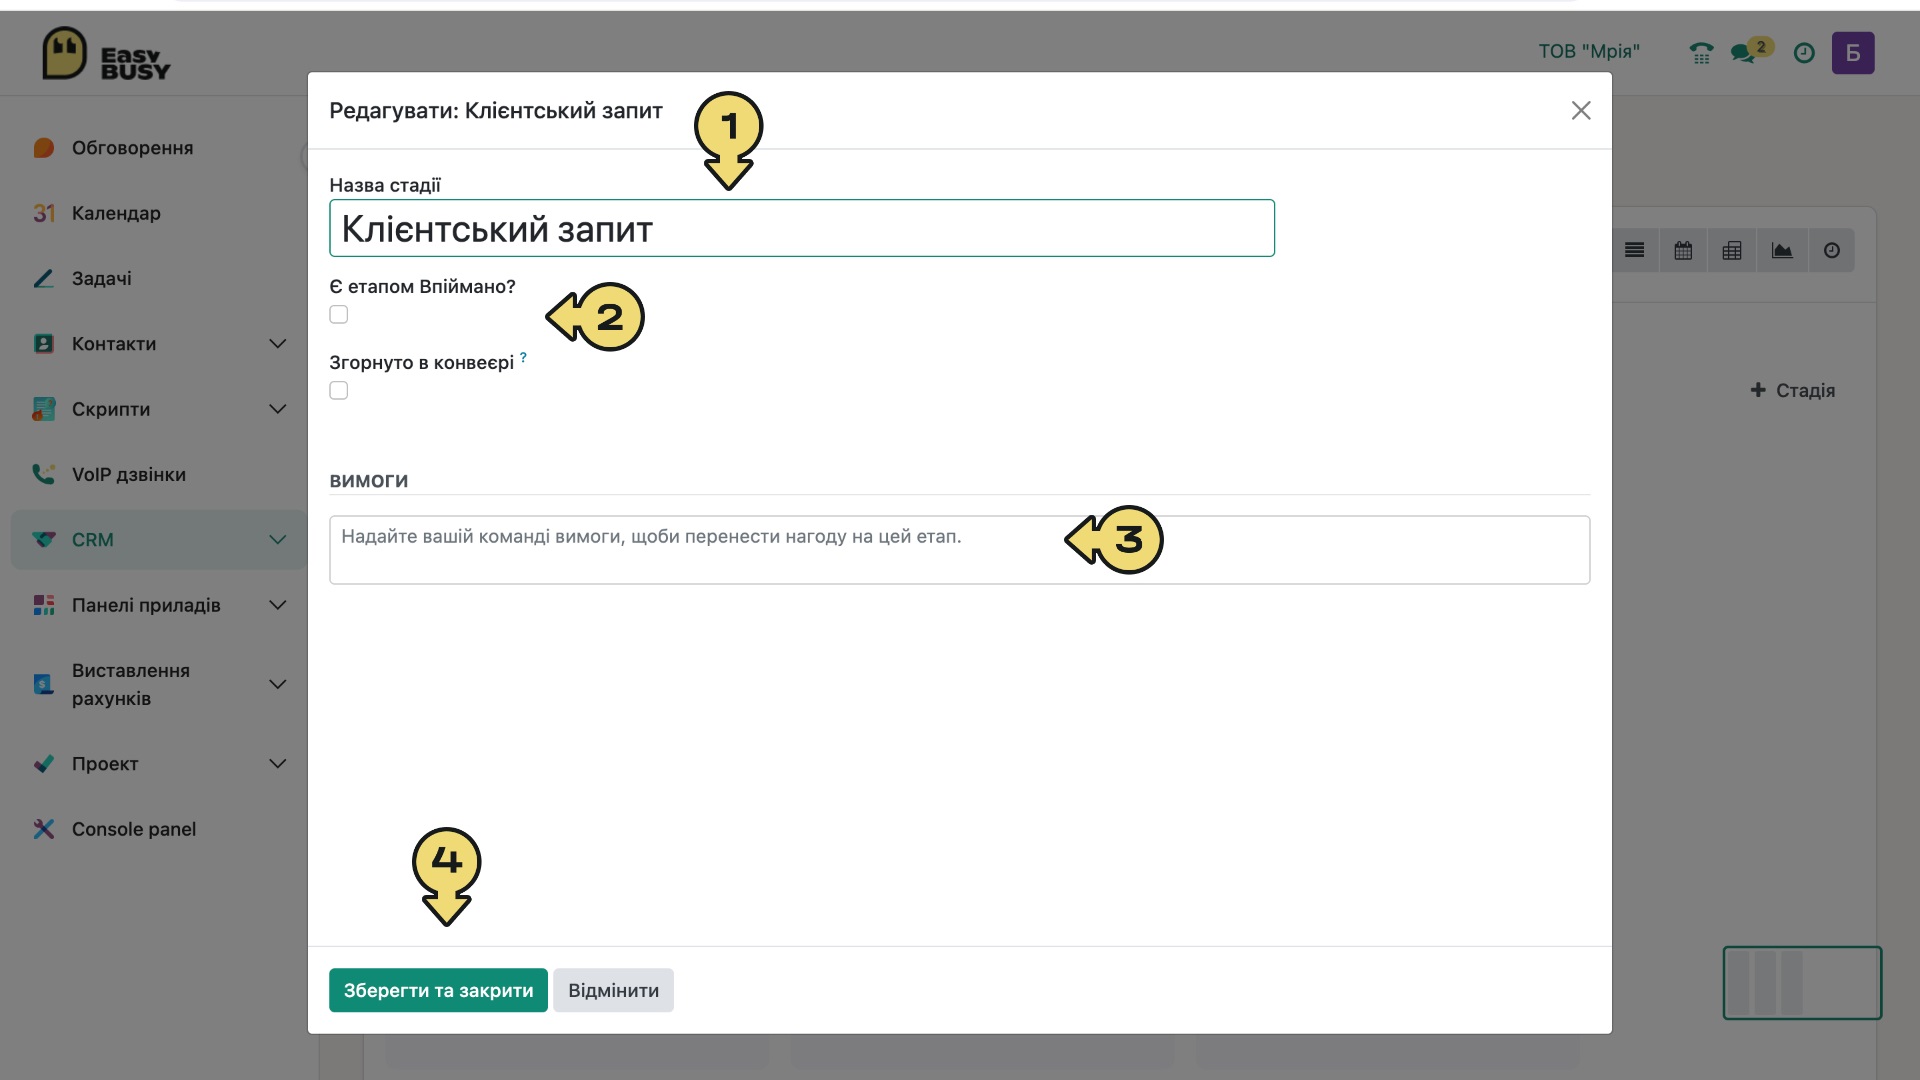This screenshot has height=1080, width=1920.
Task: Tick the Є етапом Впіймано checkbox
Action: tap(339, 315)
